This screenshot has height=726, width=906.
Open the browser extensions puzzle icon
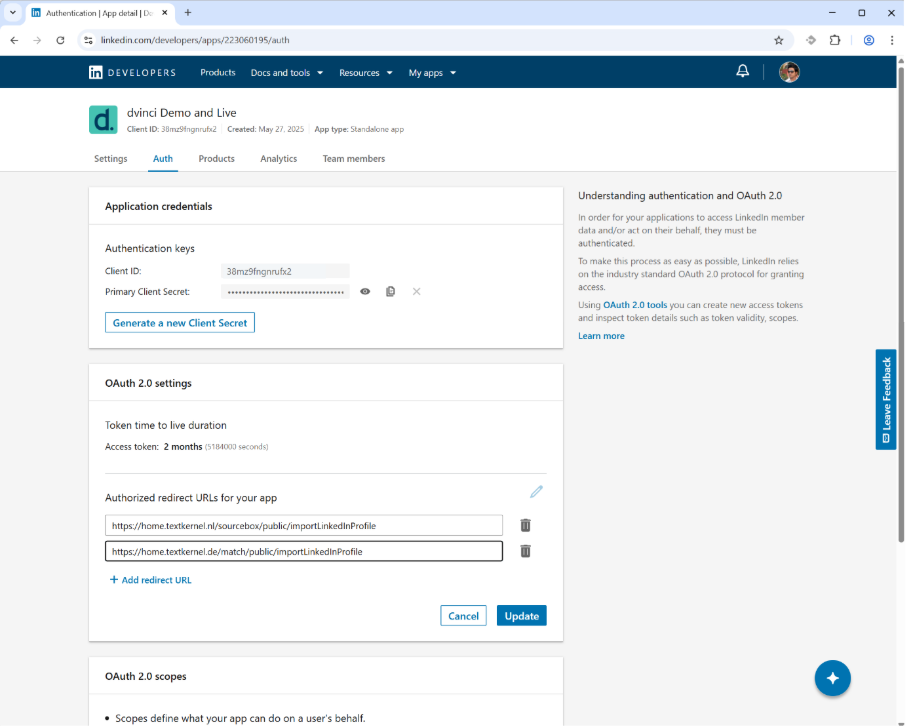(x=835, y=40)
